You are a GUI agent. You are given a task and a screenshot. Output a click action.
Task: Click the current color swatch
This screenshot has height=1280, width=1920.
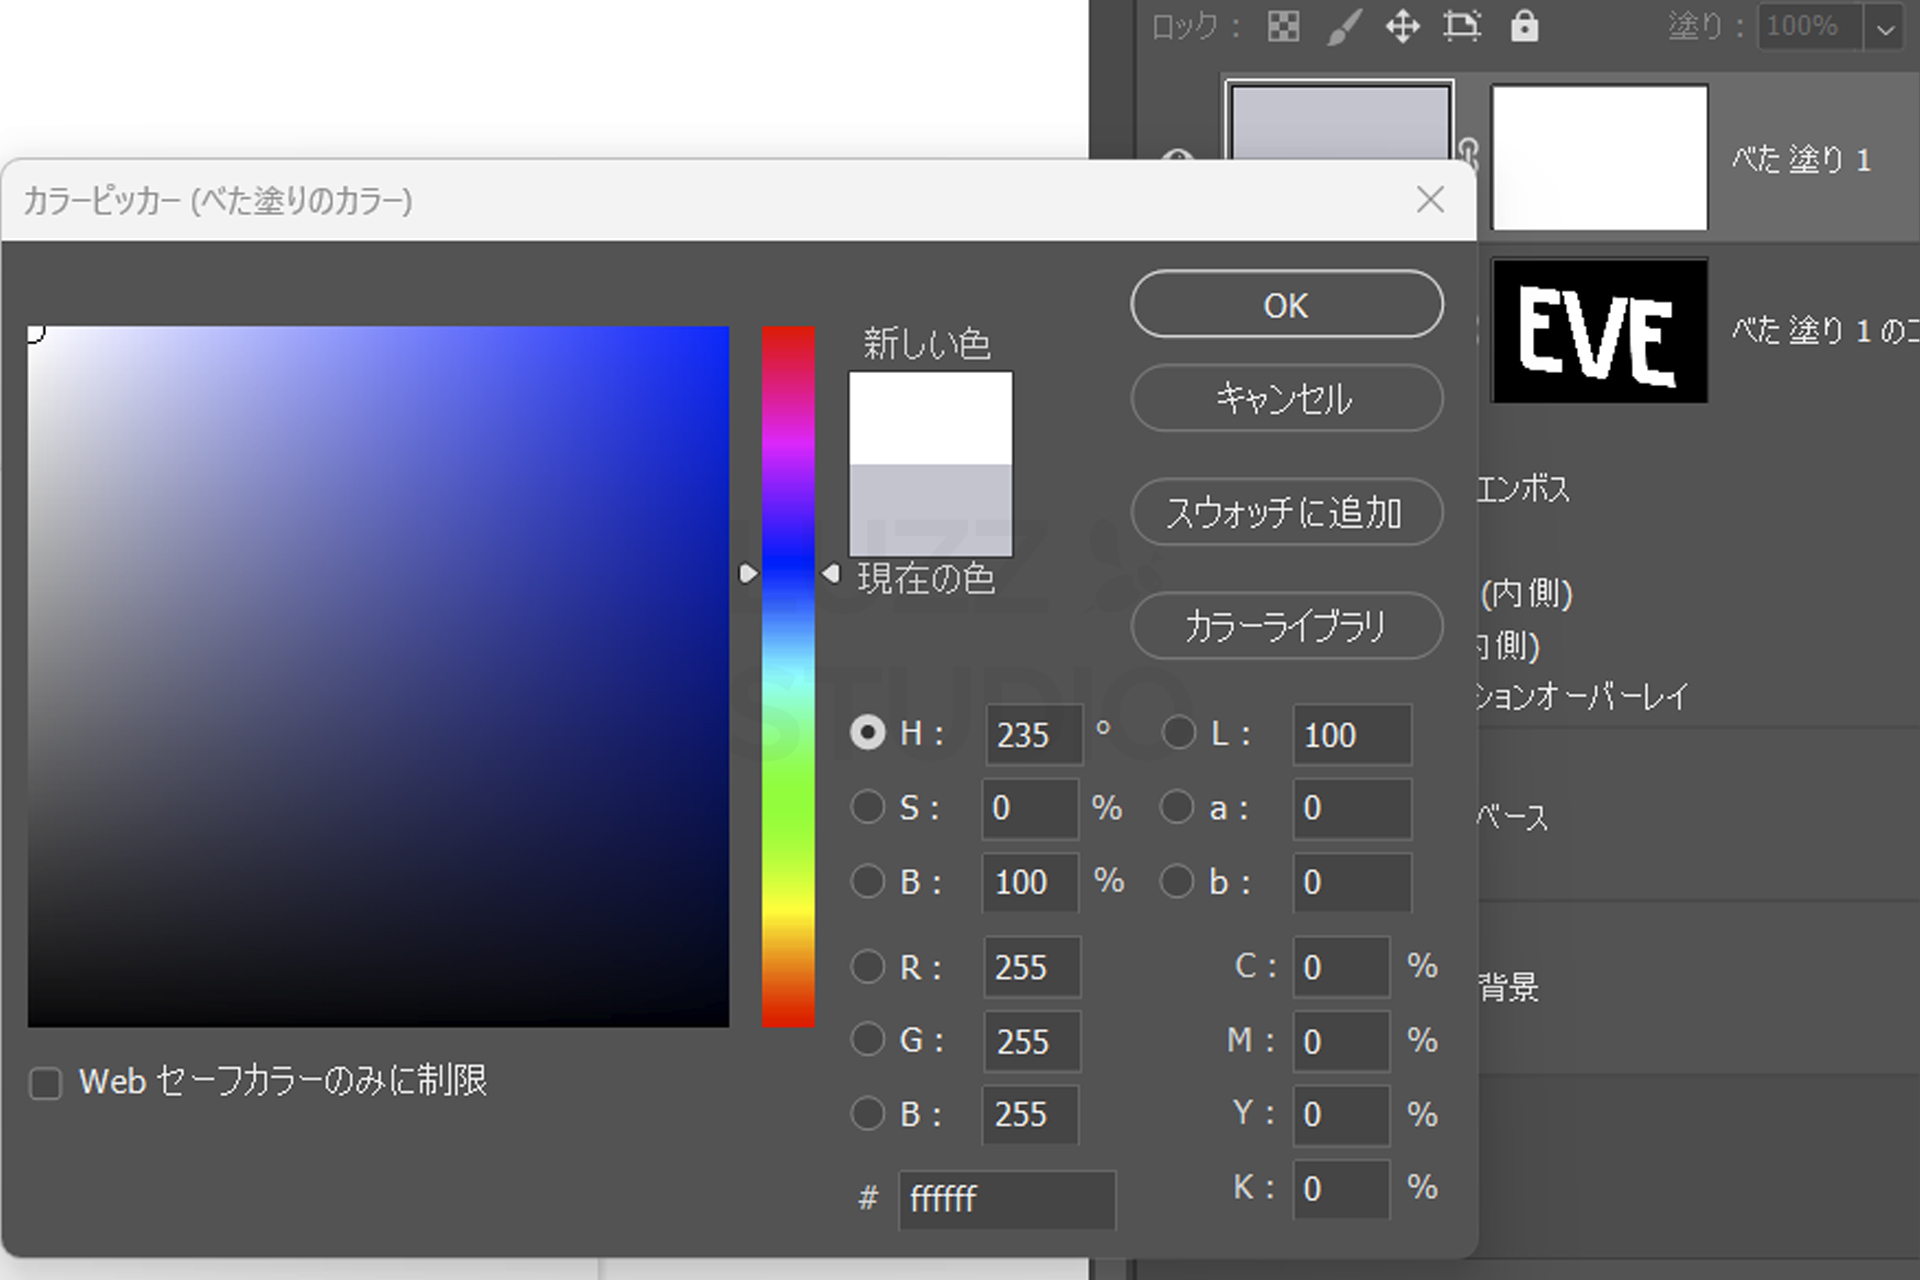click(930, 509)
